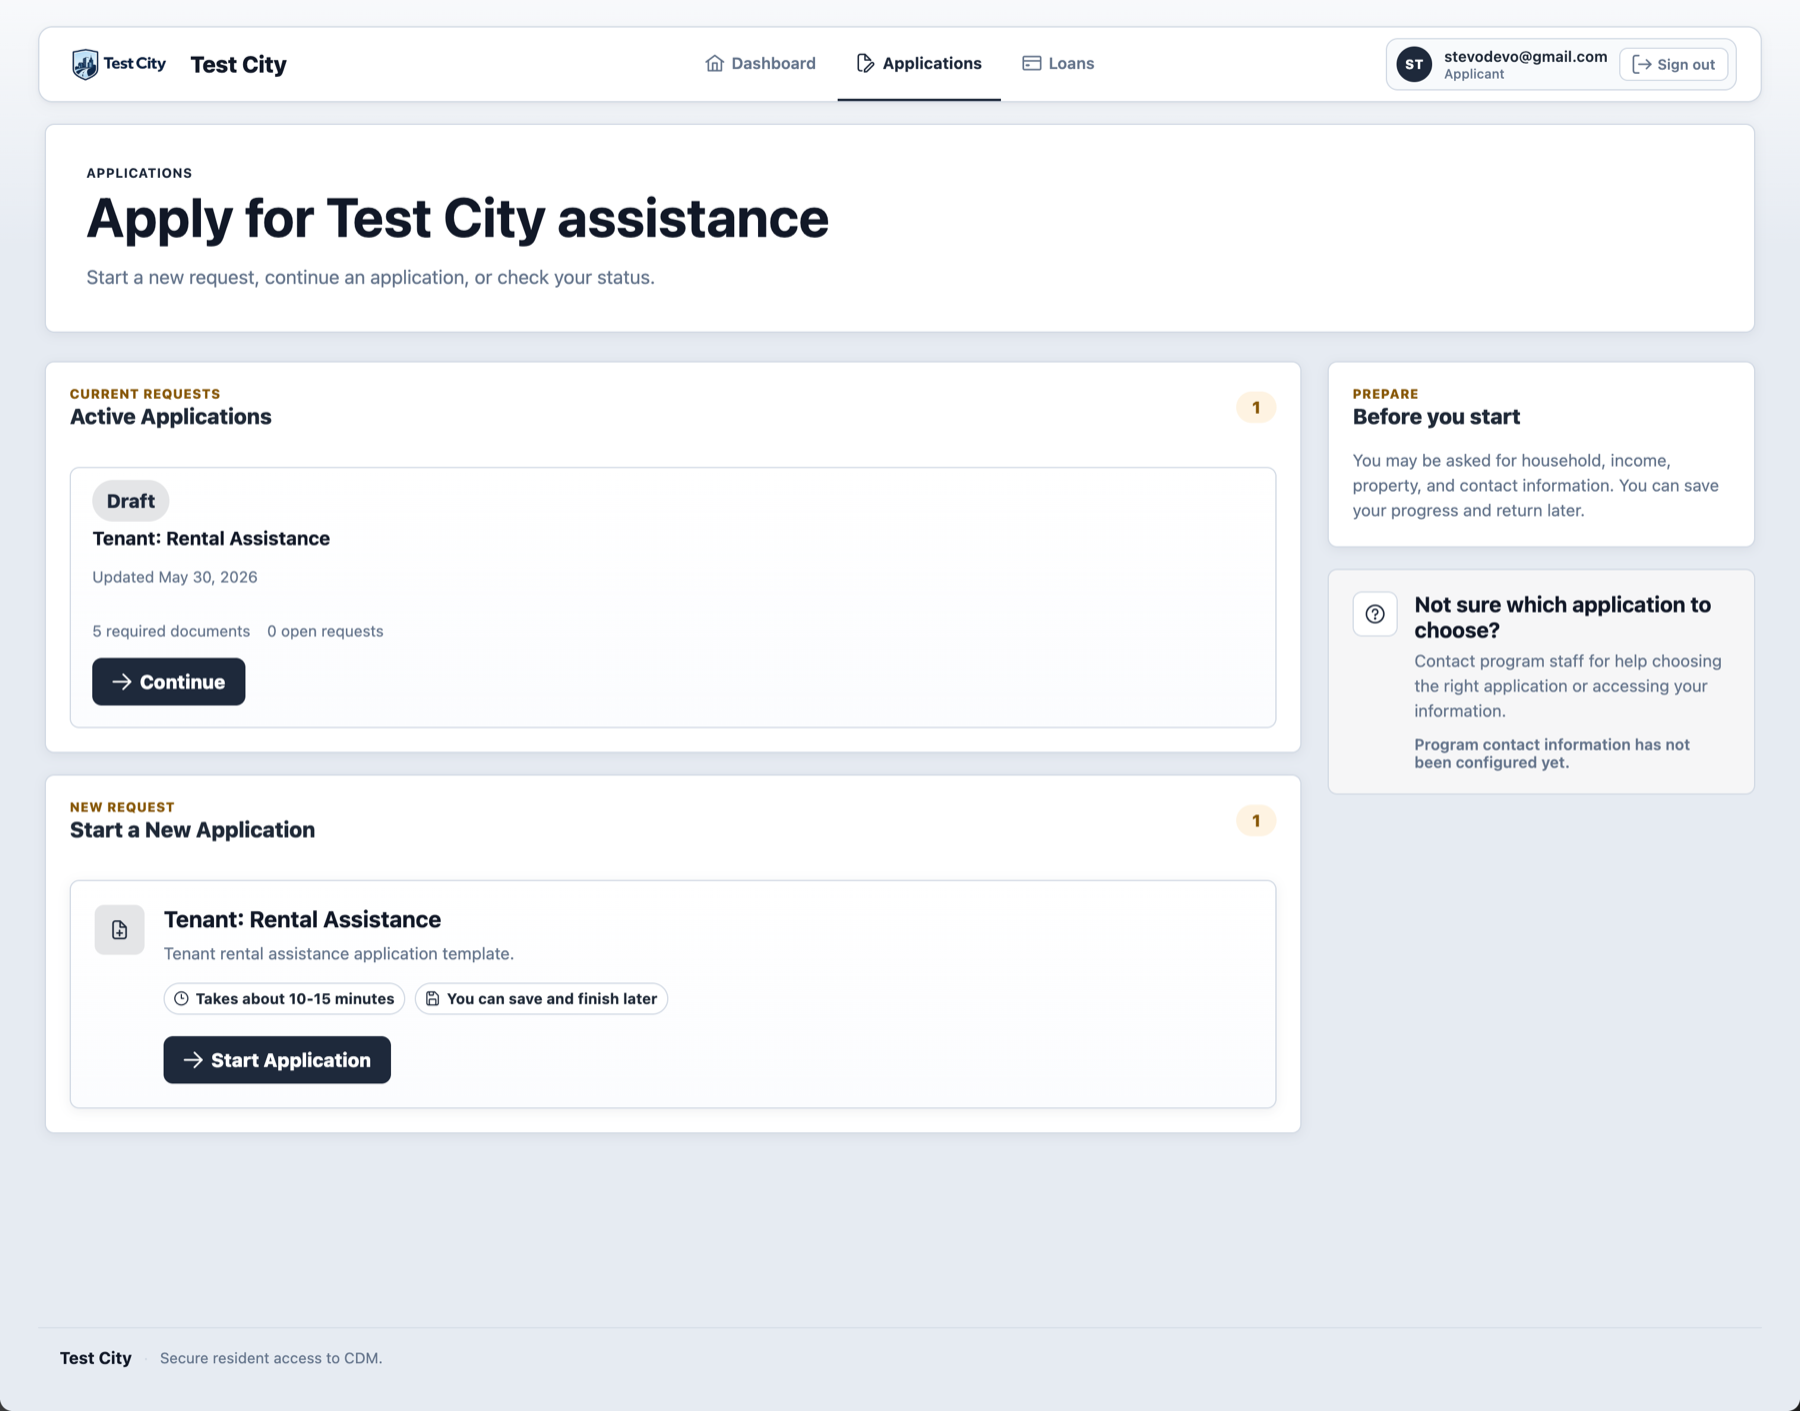Click 'Start a new request, continue an application' subtitle
The image size is (1800, 1411).
370,277
